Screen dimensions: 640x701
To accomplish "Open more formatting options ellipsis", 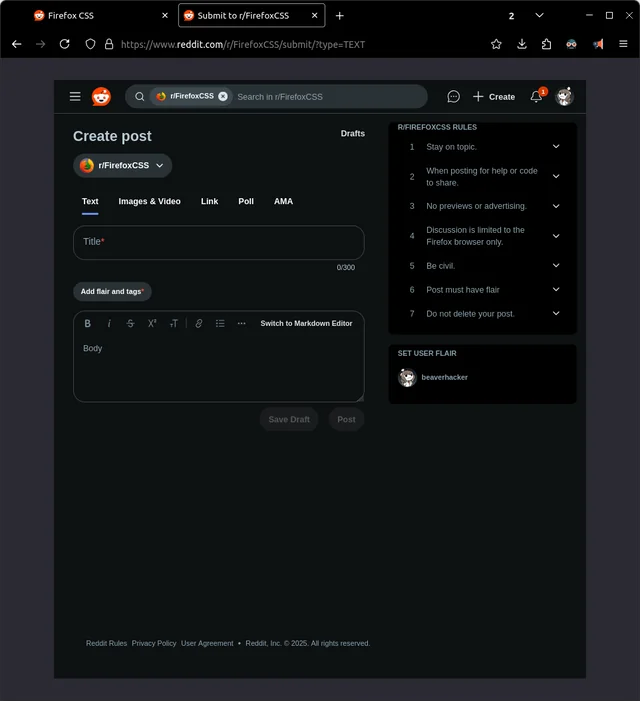I will click(241, 323).
